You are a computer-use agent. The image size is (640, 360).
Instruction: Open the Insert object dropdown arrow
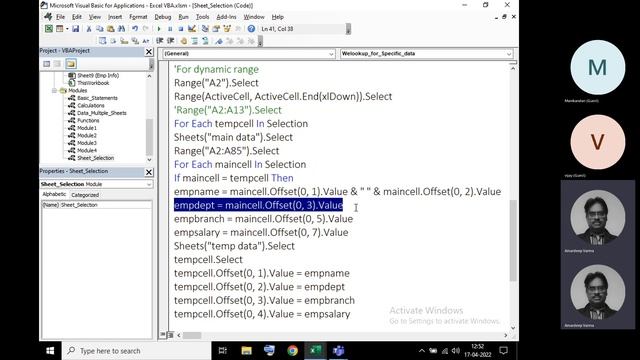67,29
